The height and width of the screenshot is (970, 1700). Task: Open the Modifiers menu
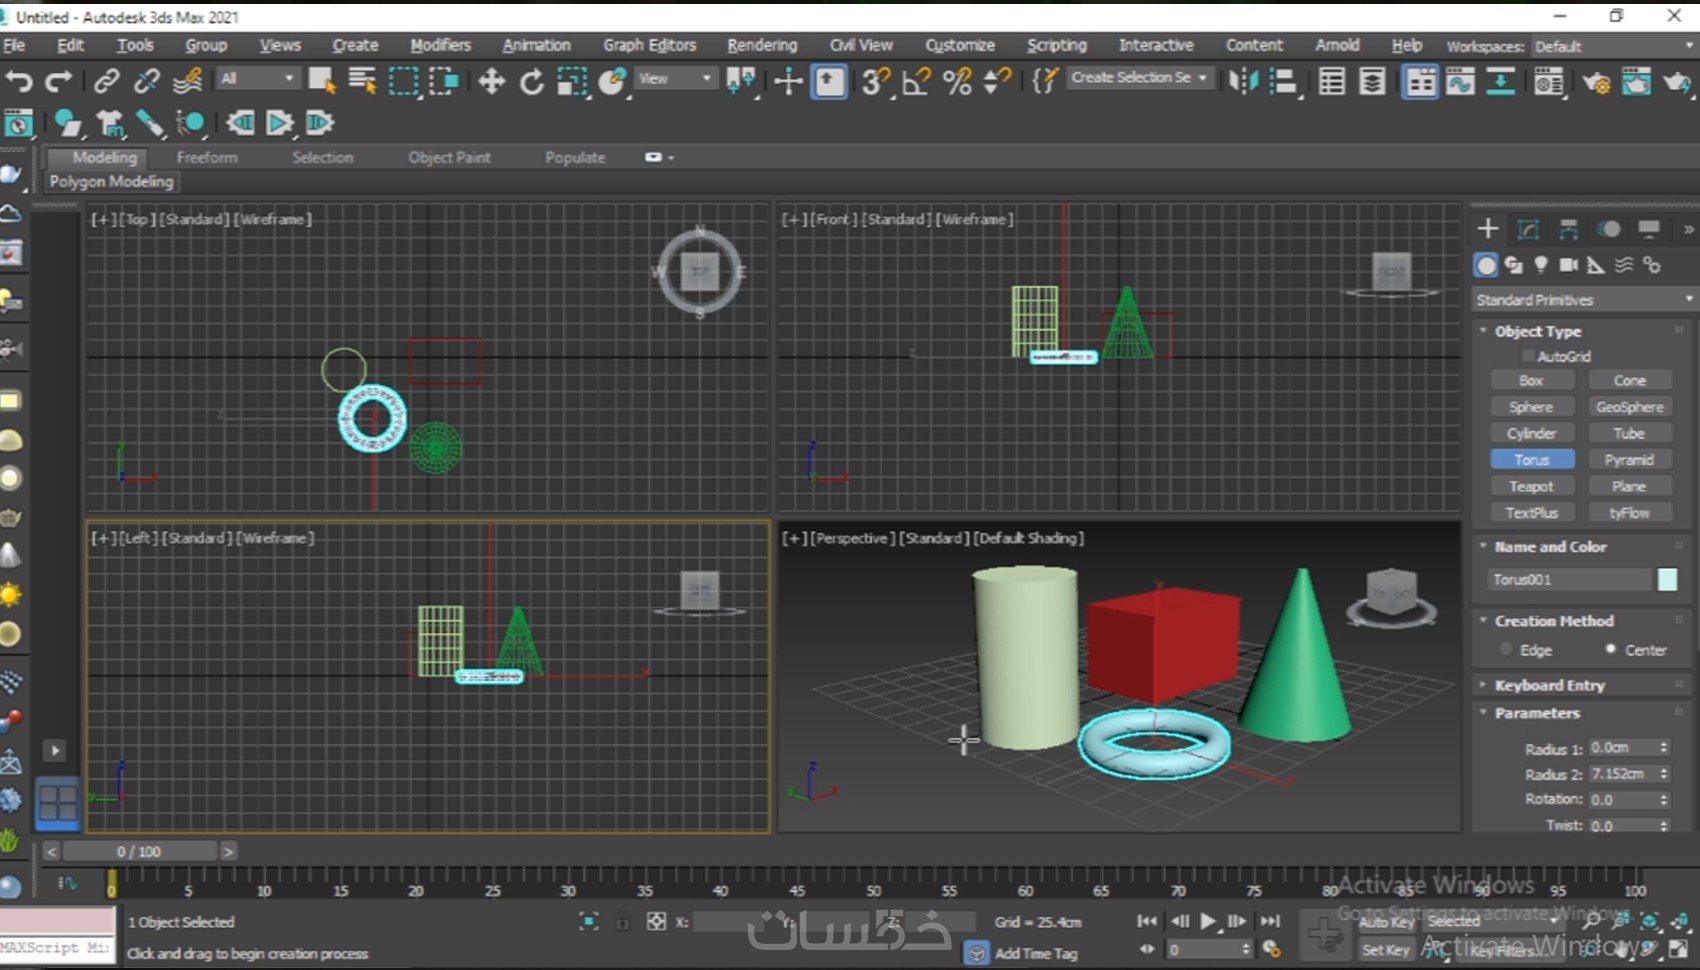click(440, 45)
